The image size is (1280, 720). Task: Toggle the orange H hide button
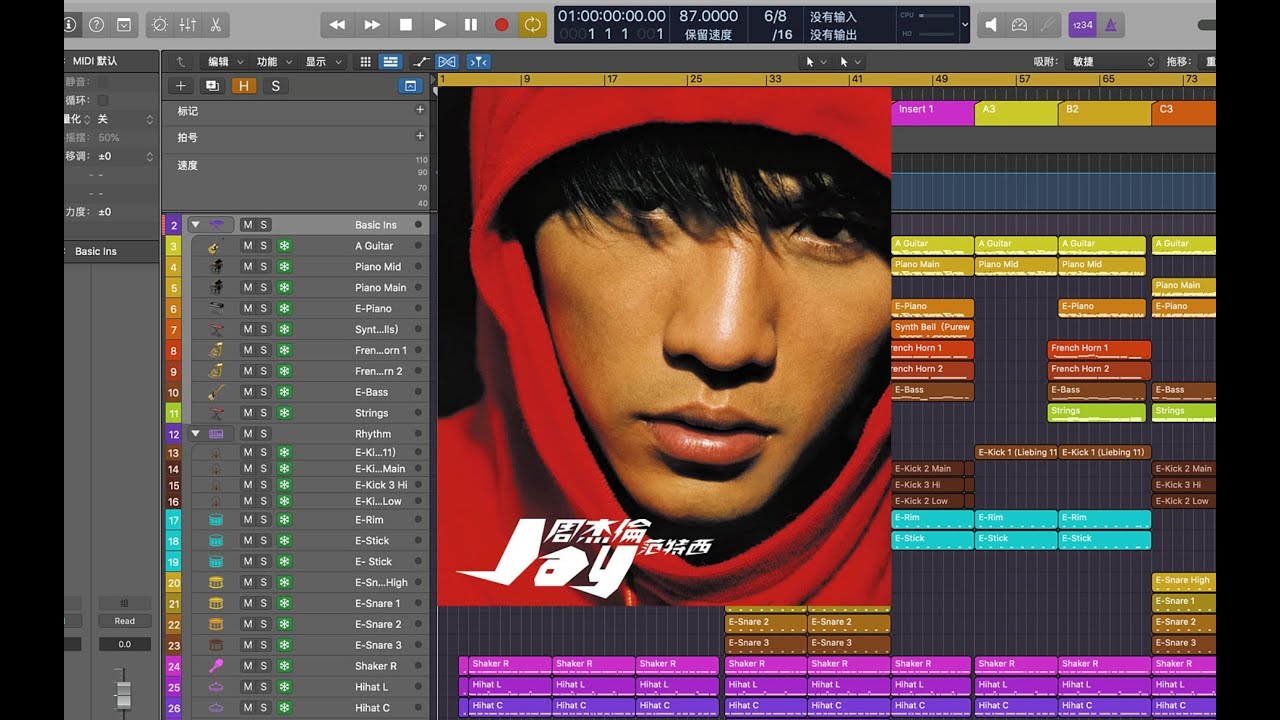pos(244,86)
